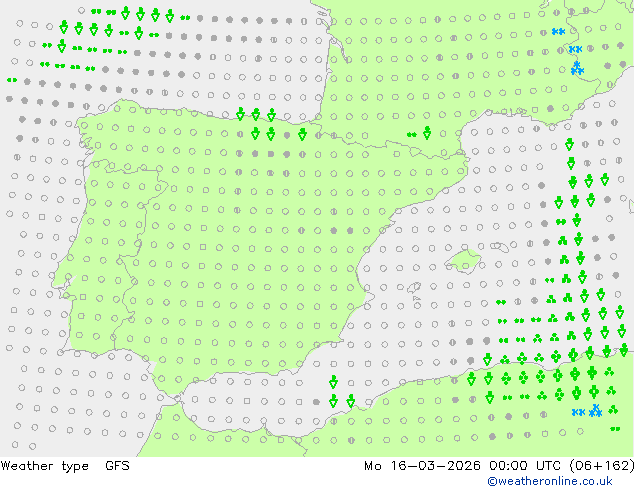Click the large blue snowflake symbol in Algeria
The width and height of the screenshot is (634, 490).
[595, 411]
